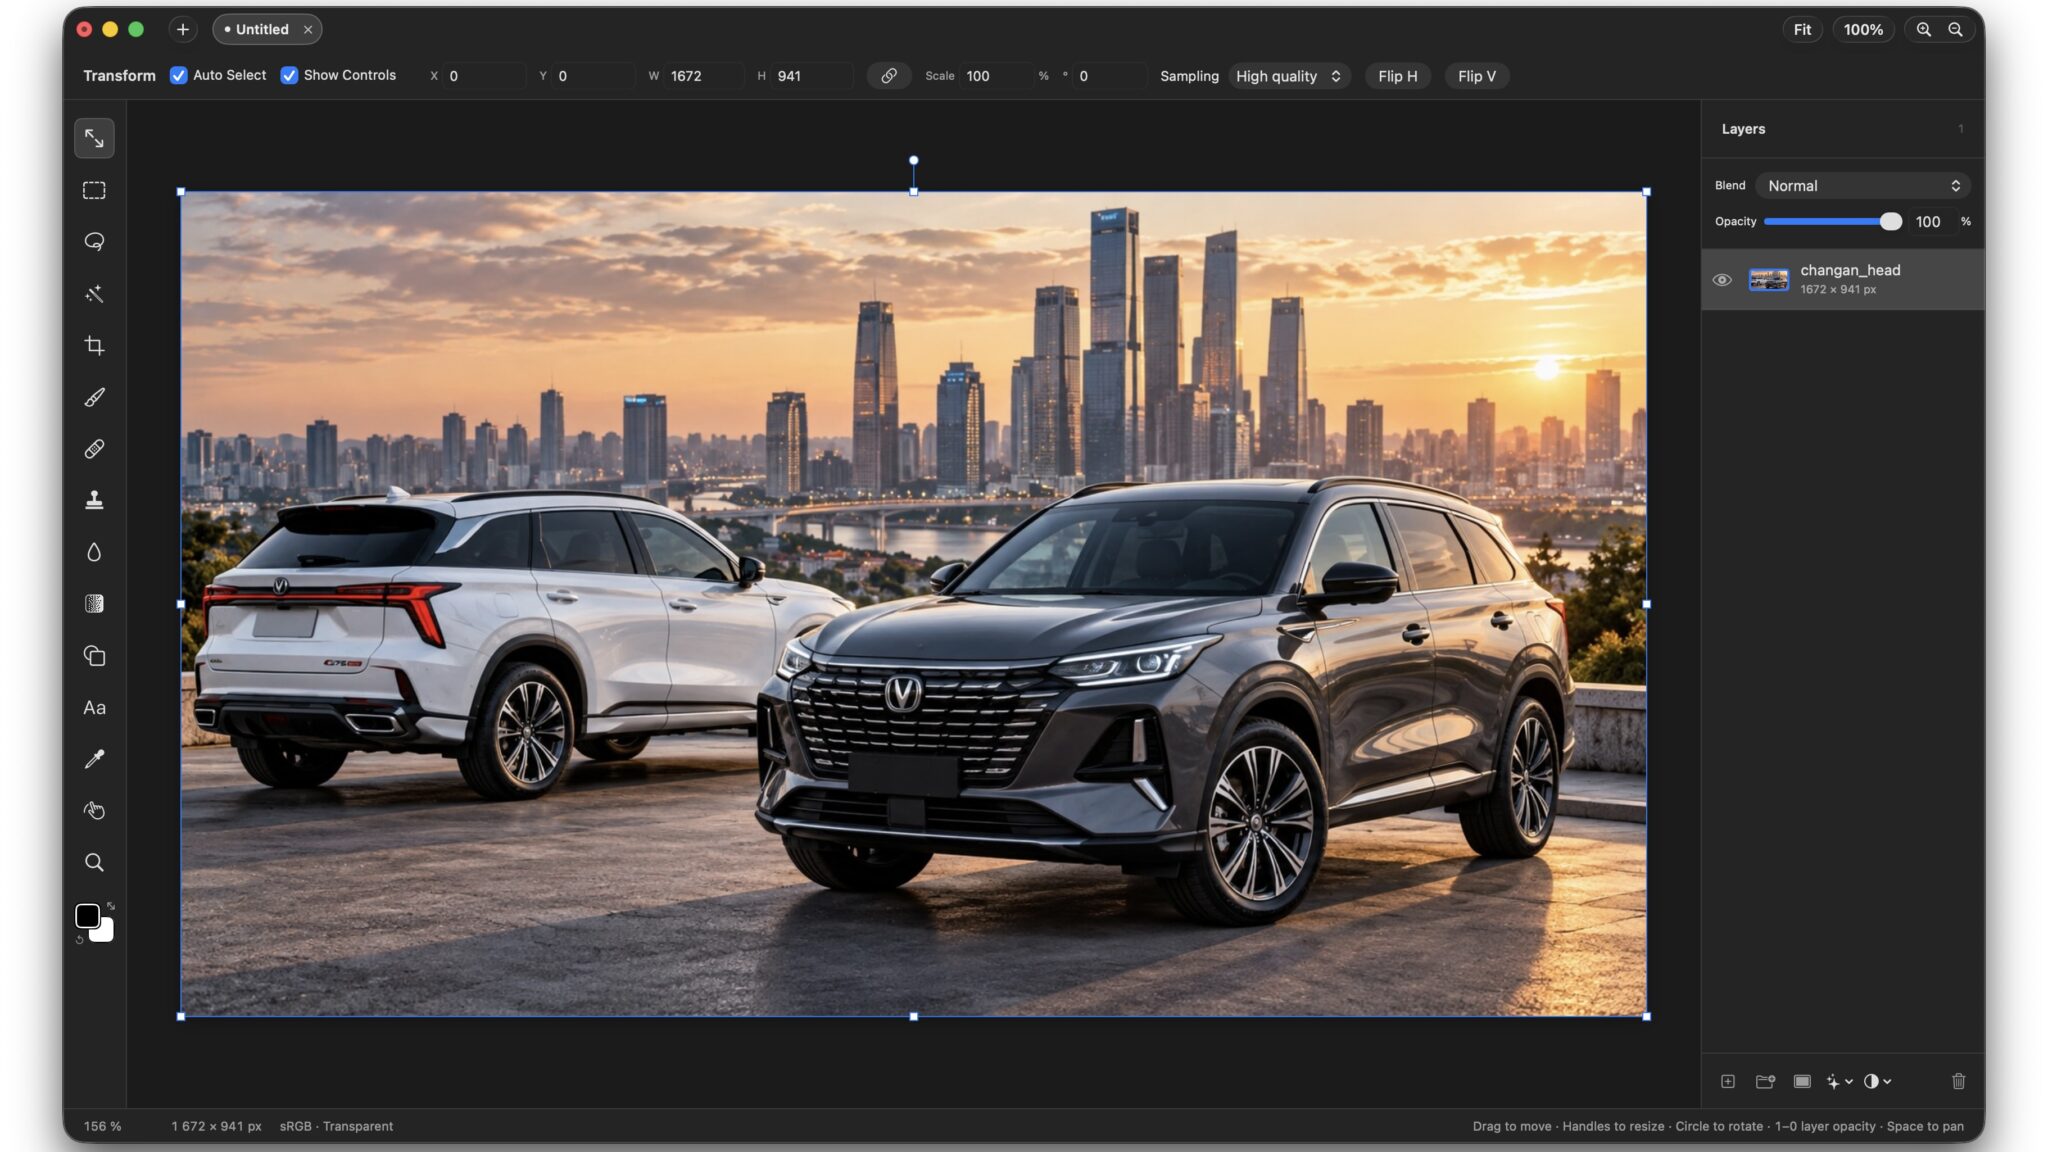Open the black foreground color swatch
The image size is (2048, 1152).
coord(87,916)
